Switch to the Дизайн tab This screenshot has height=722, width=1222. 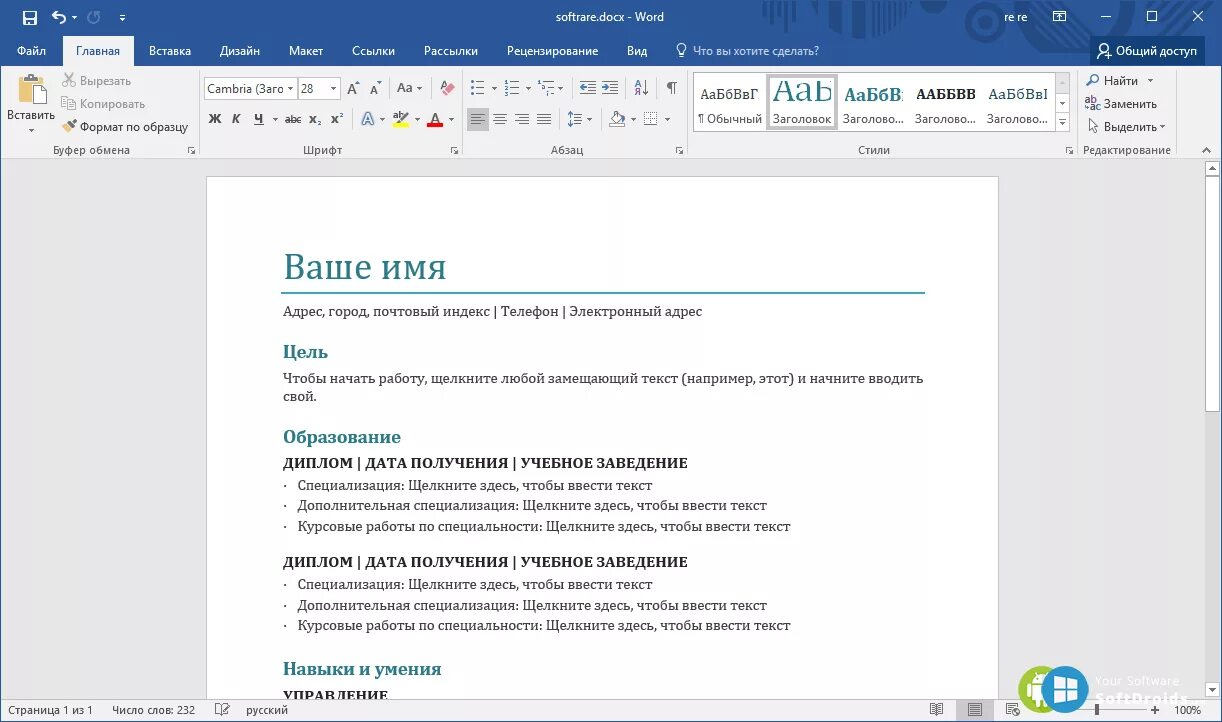(x=240, y=51)
